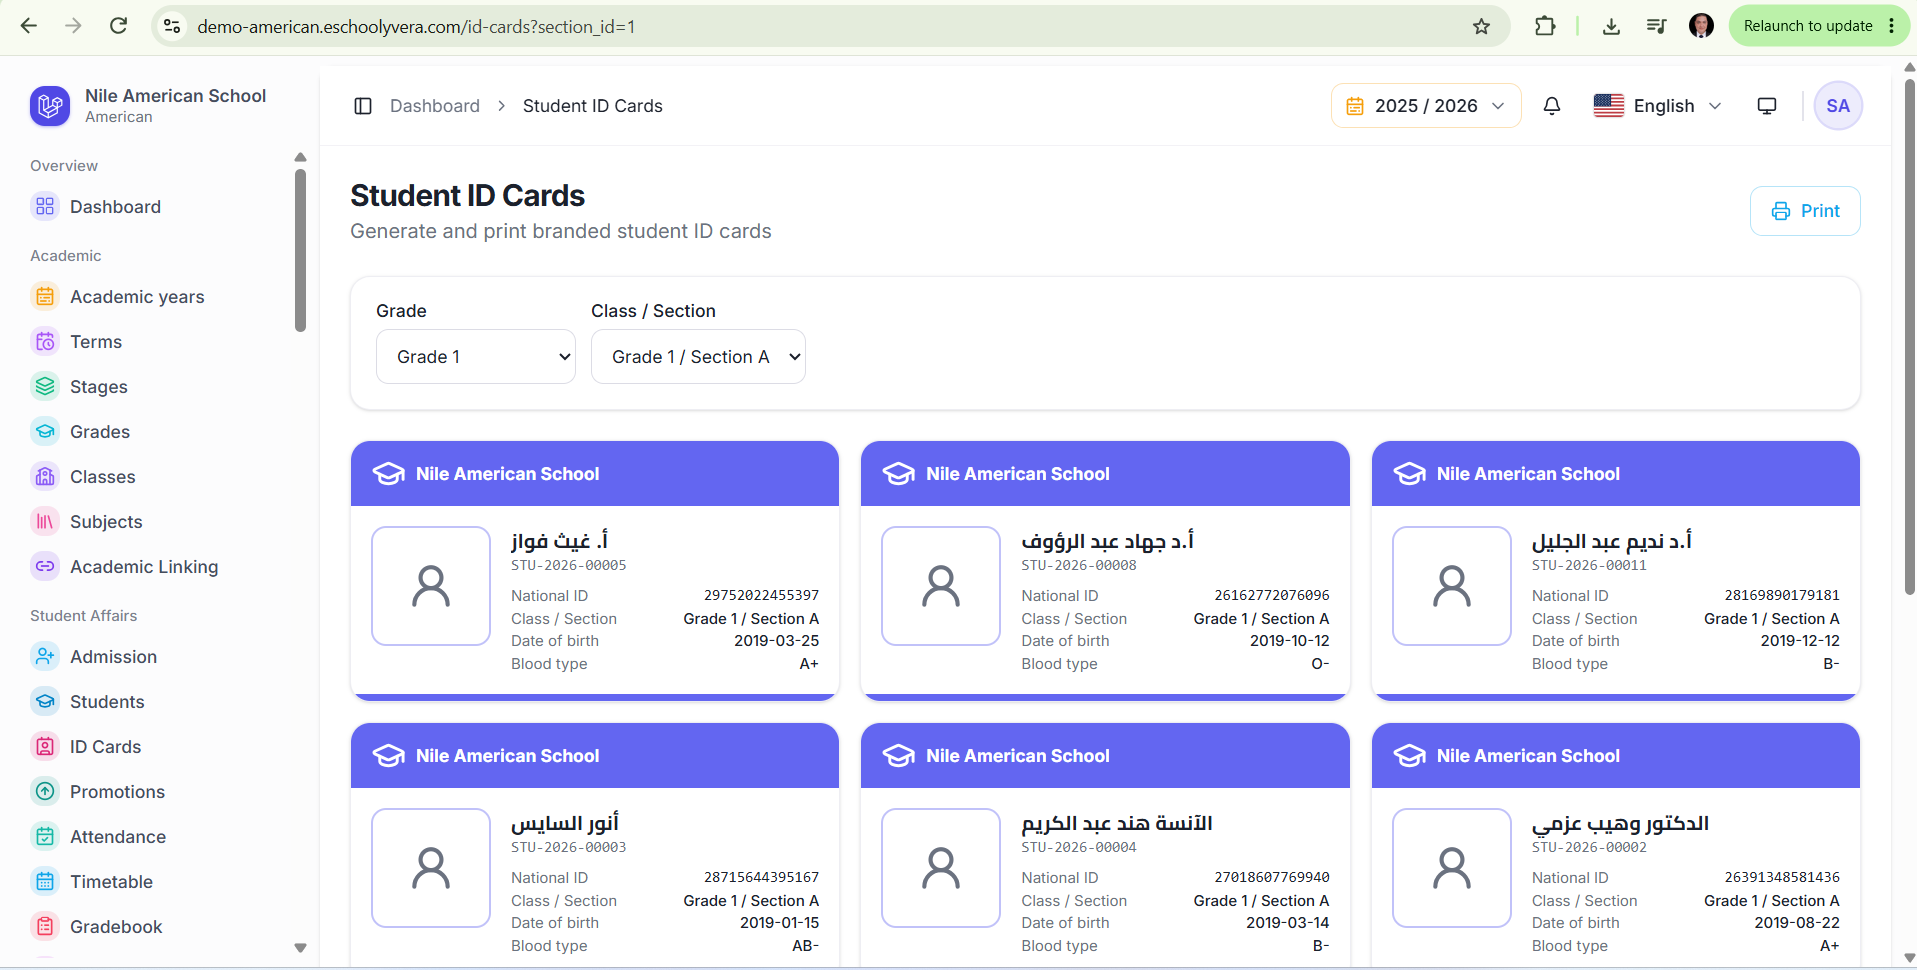Click the Nile American School logo icon

pyautogui.click(x=50, y=106)
